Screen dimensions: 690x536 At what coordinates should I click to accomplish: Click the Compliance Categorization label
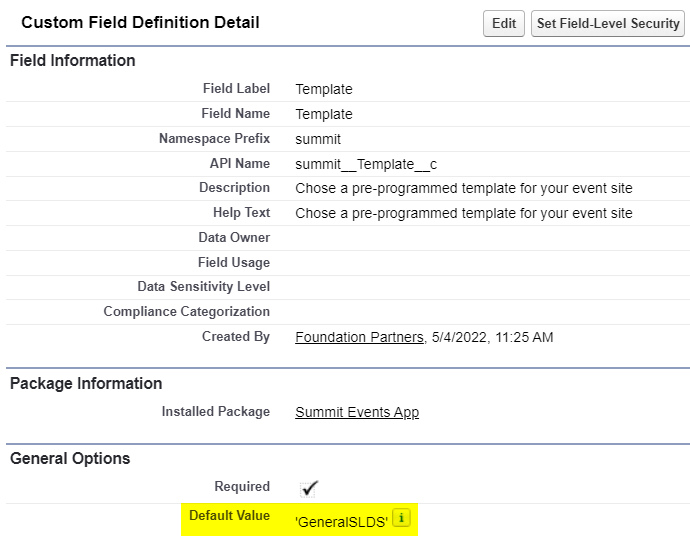tap(187, 312)
